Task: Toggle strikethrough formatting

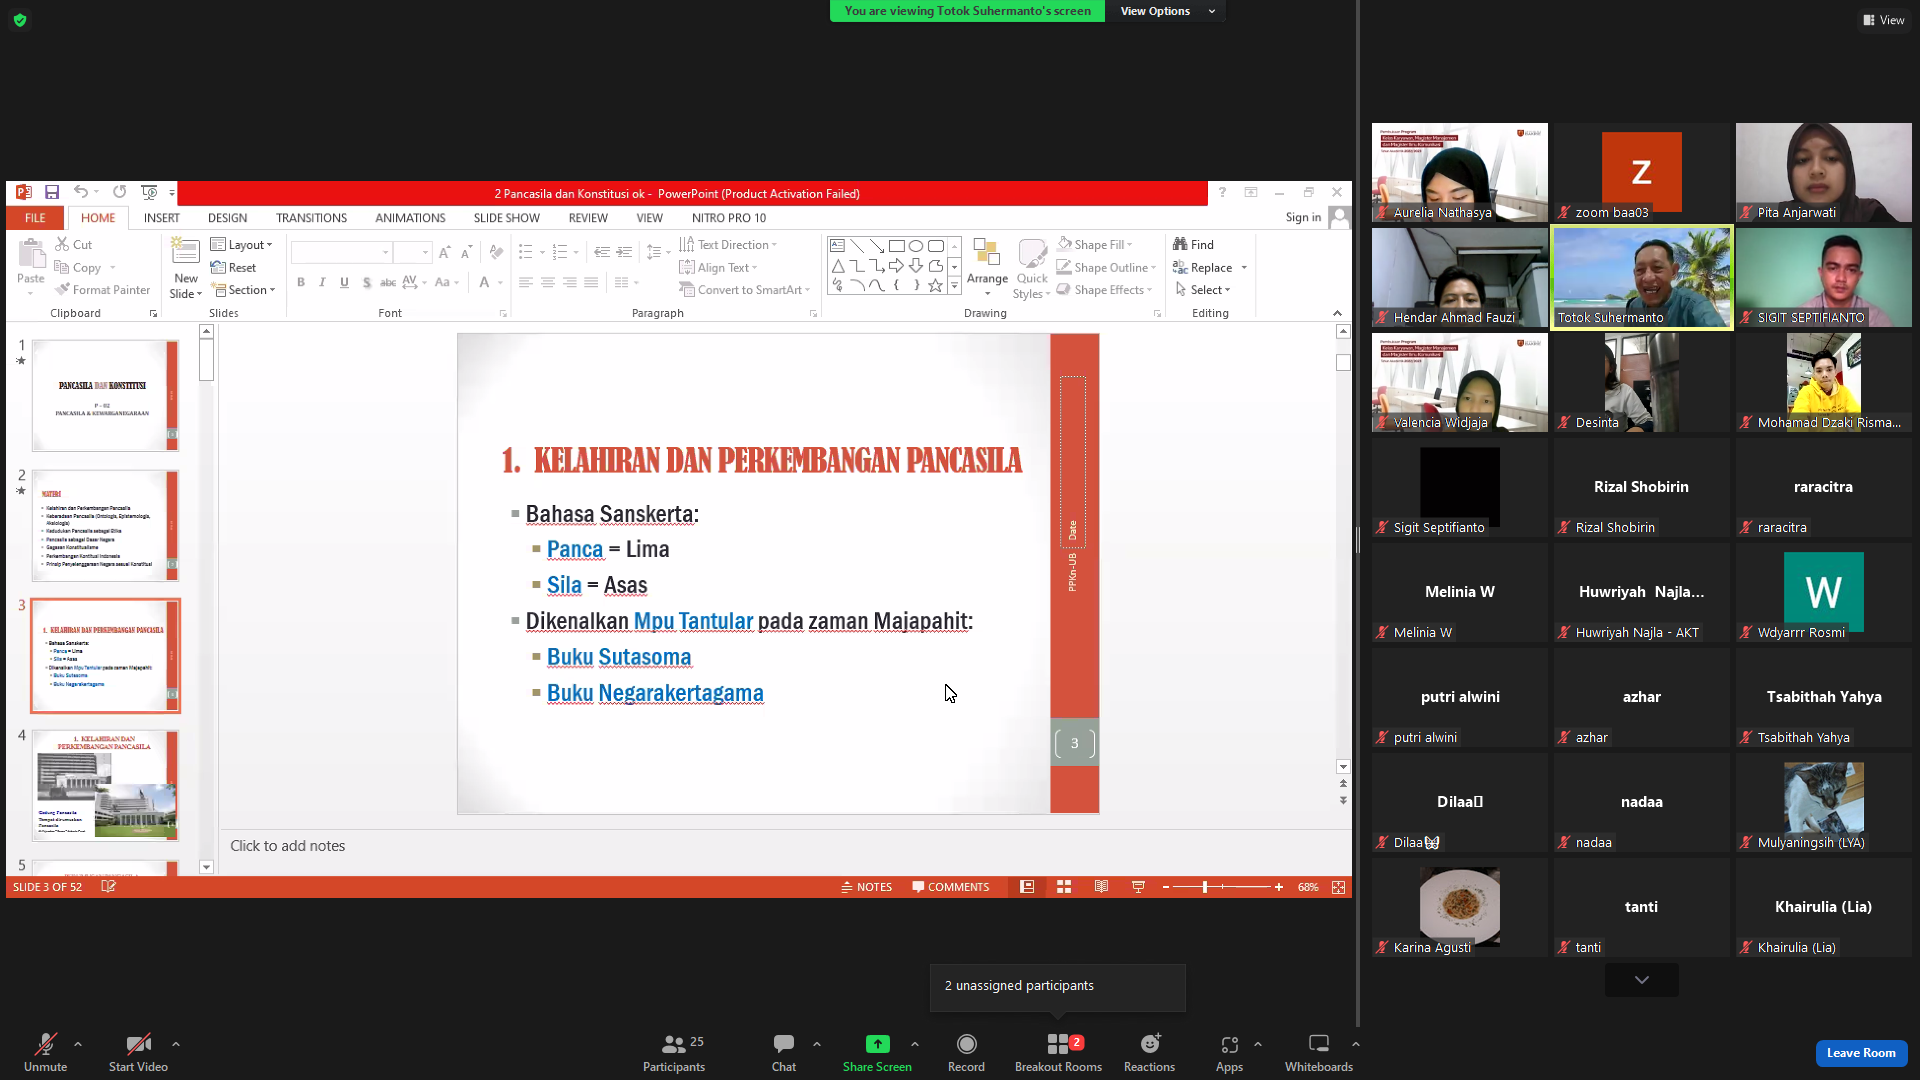Action: click(388, 283)
